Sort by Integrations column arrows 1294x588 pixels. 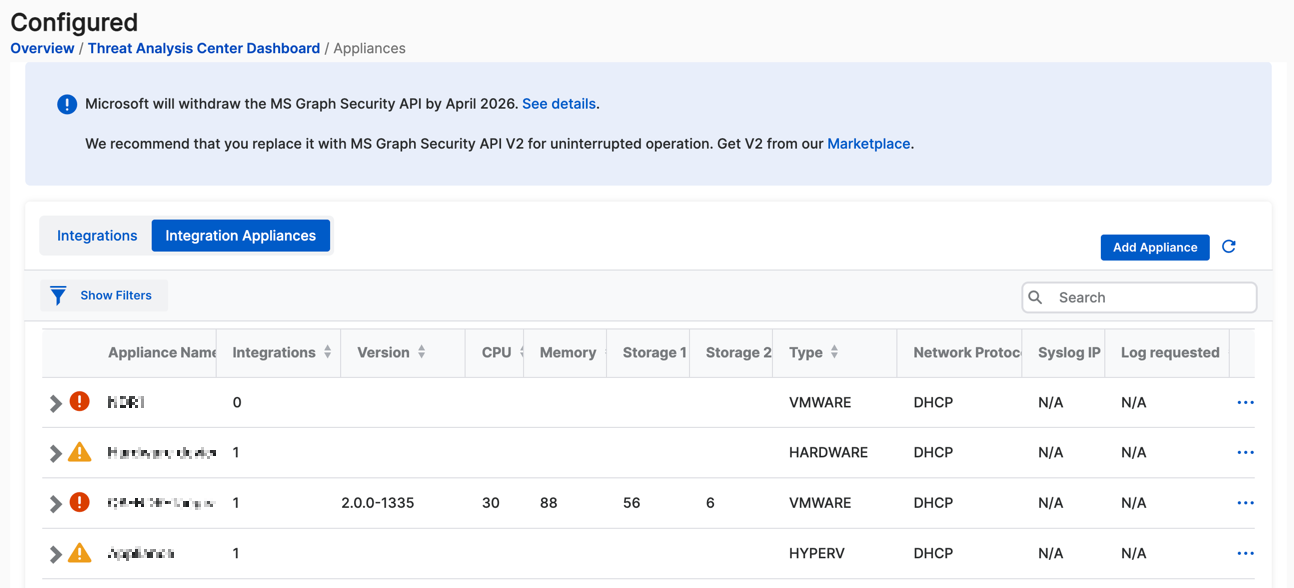(x=327, y=352)
